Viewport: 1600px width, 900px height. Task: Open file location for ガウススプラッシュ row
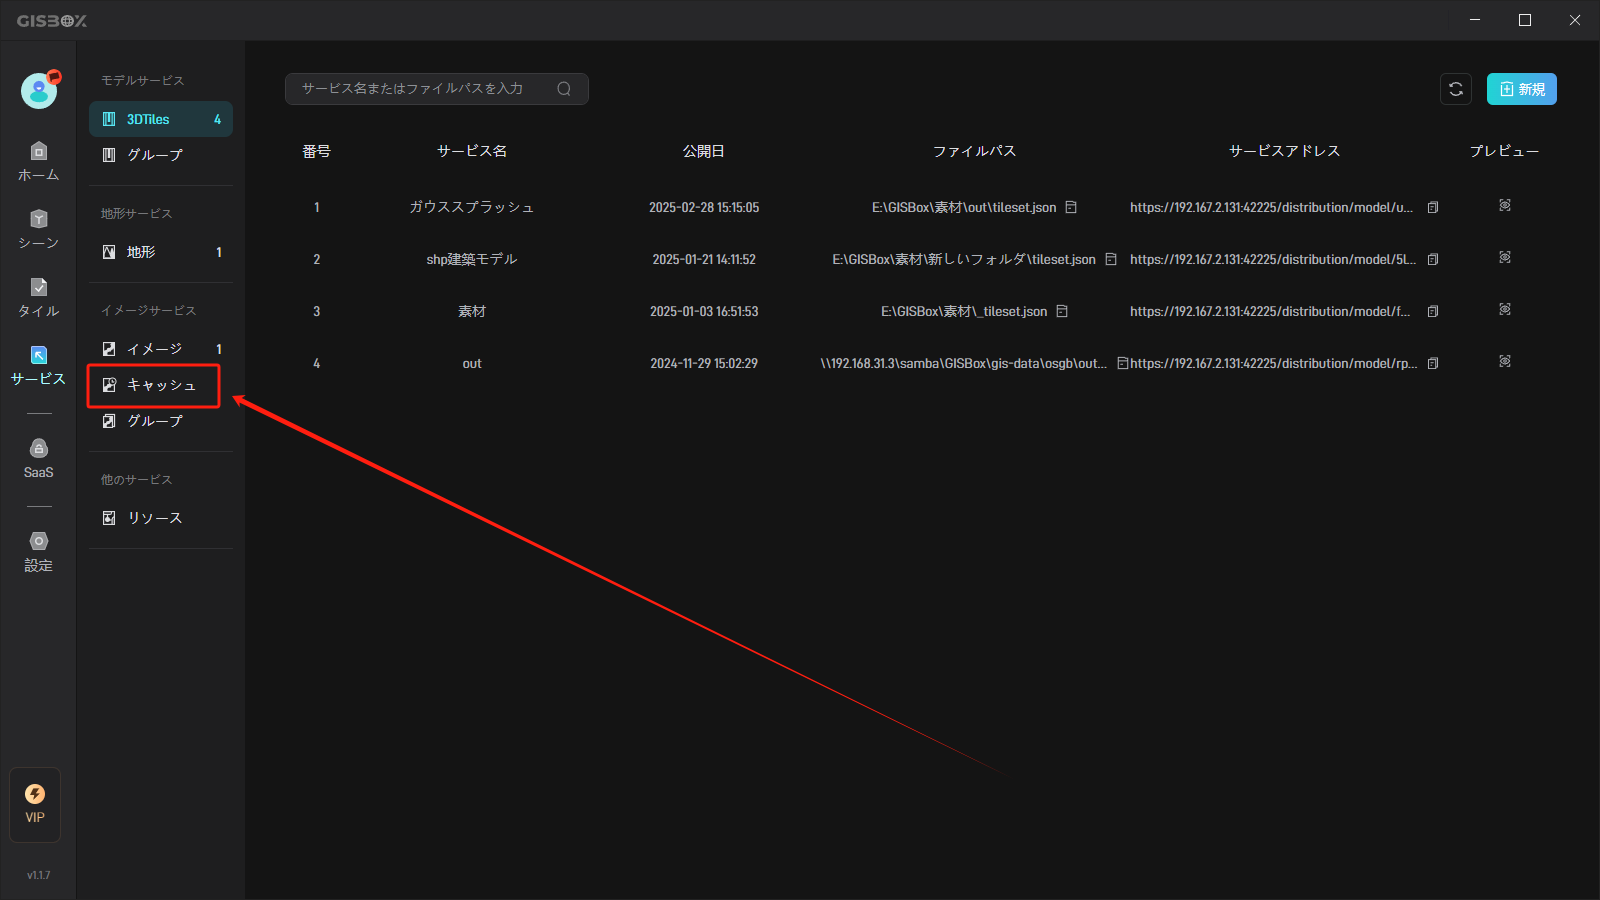[x=1071, y=207]
